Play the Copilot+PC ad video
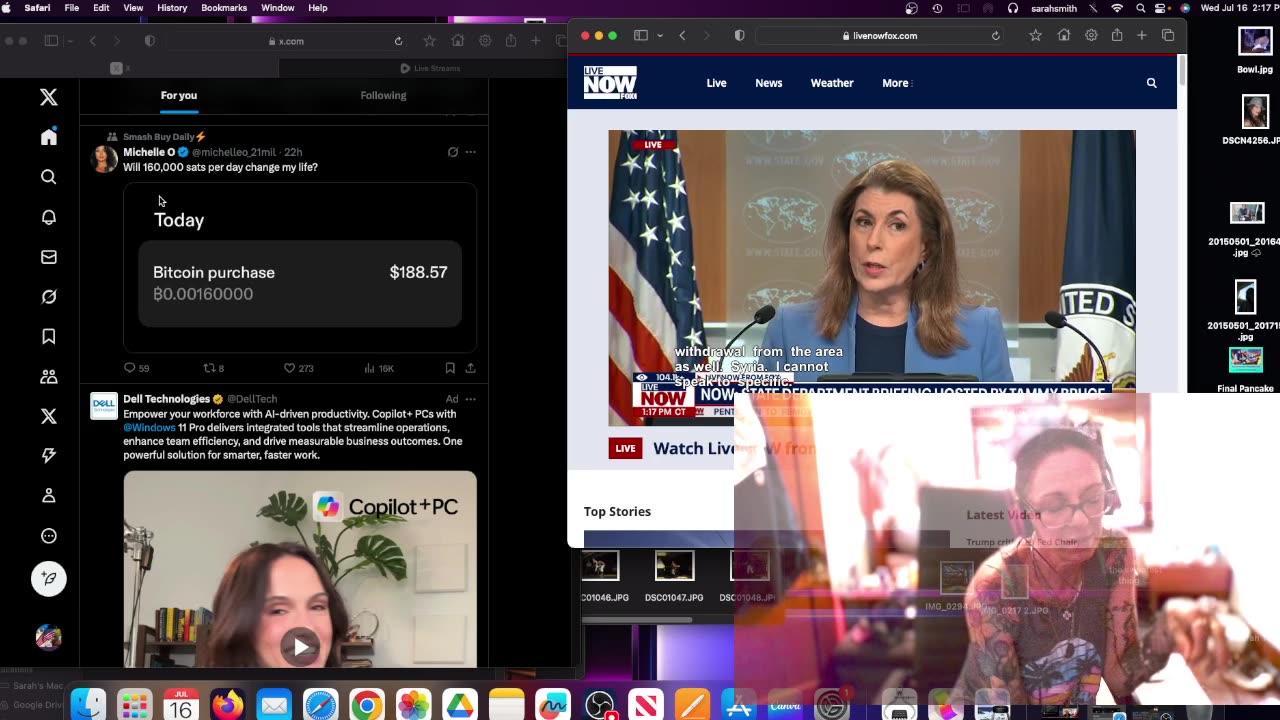 300,646
